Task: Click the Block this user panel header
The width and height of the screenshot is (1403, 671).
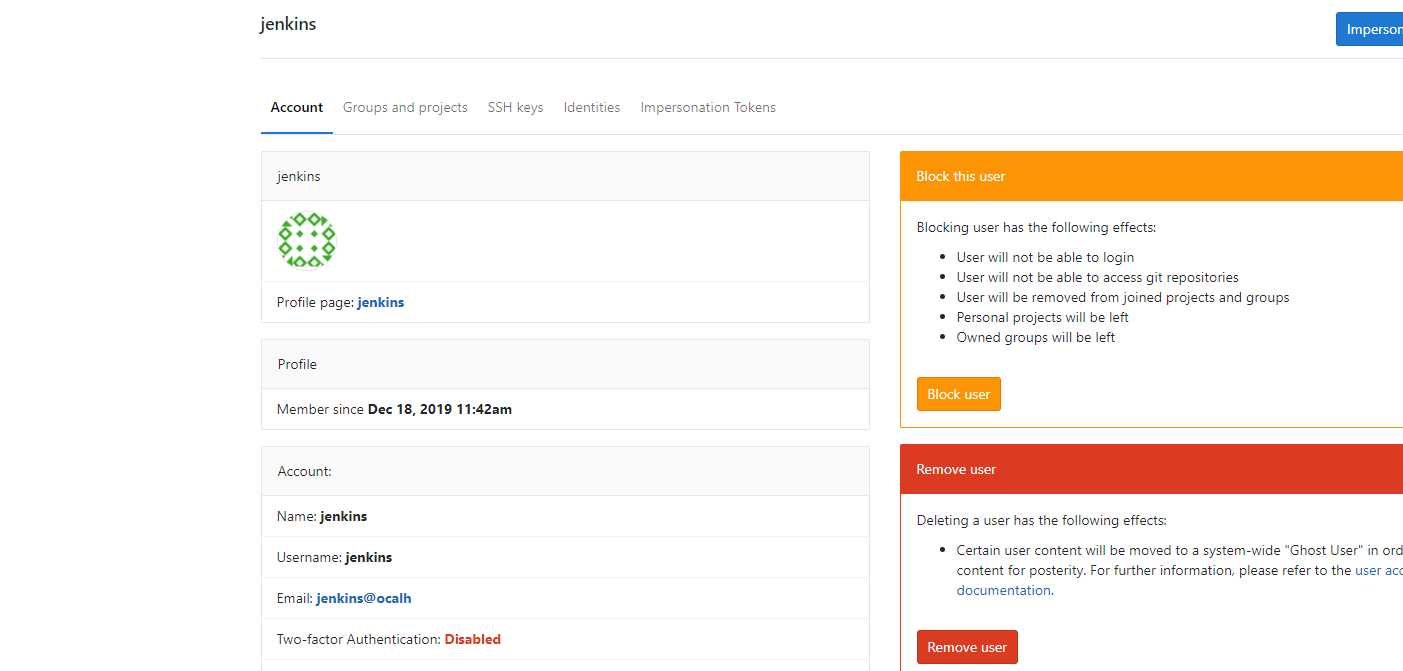Action: 1151,176
